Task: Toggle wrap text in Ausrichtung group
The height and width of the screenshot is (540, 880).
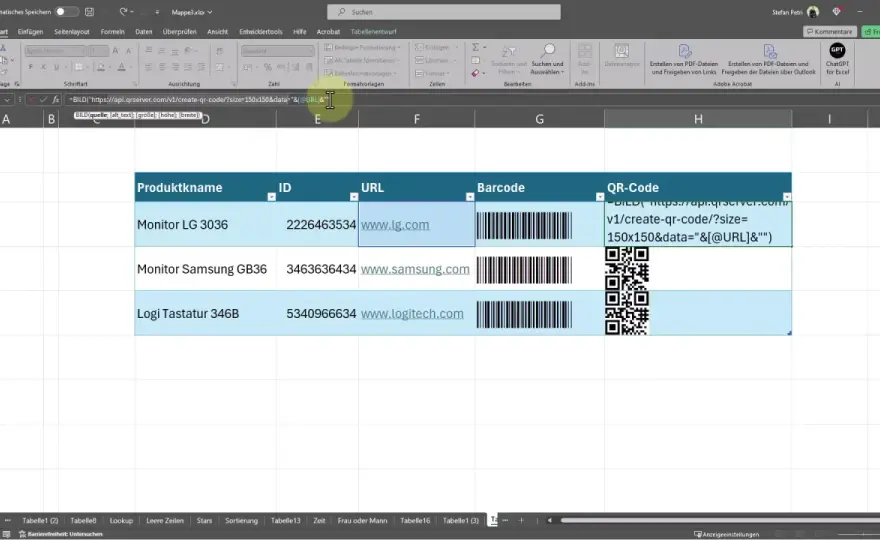Action: pos(219,51)
